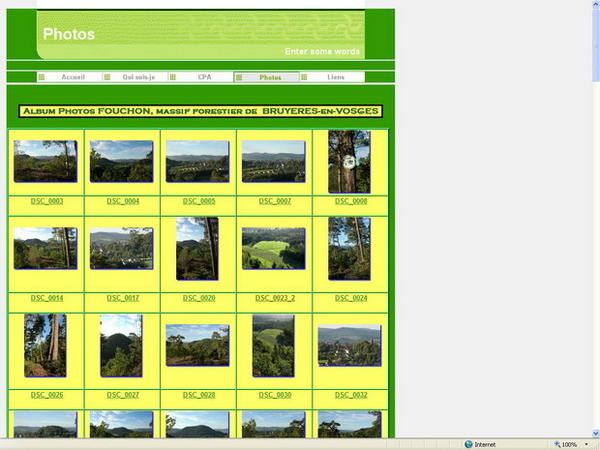View the village thumbnail above DSC_0032
Screen dimensions: 600x450
350,345
